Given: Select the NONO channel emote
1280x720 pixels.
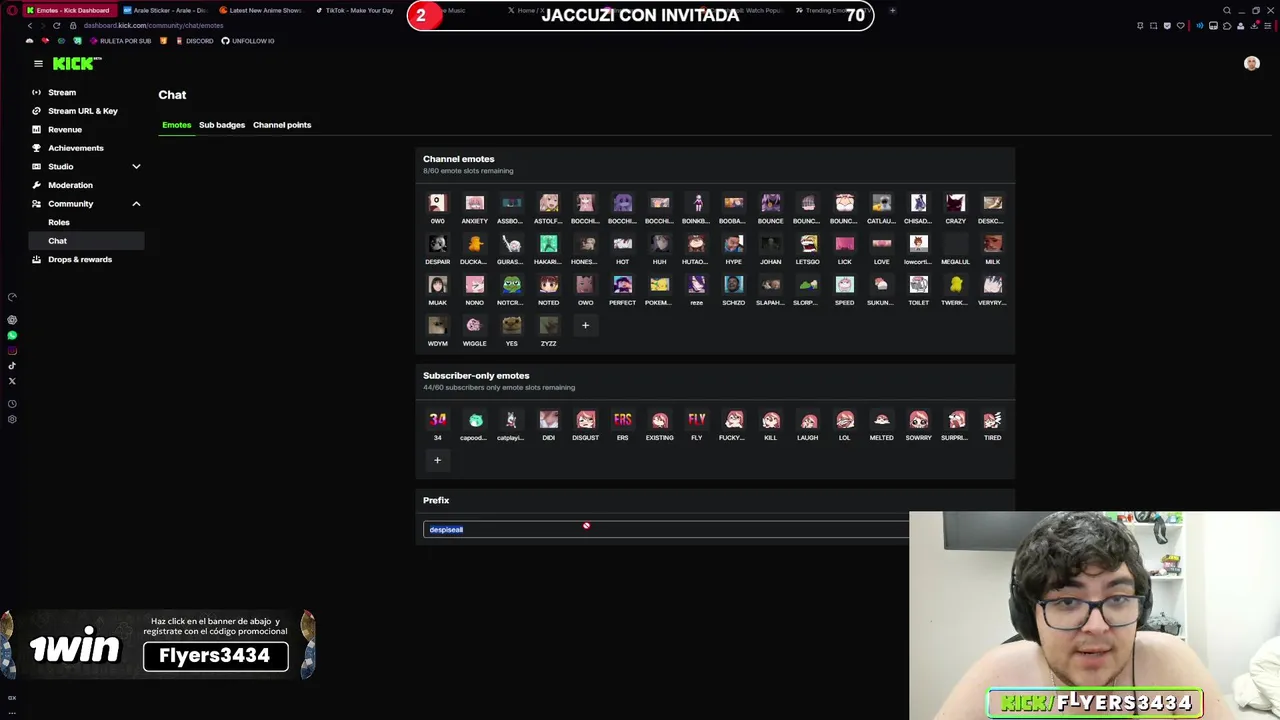Looking at the screenshot, I should click(474, 291).
